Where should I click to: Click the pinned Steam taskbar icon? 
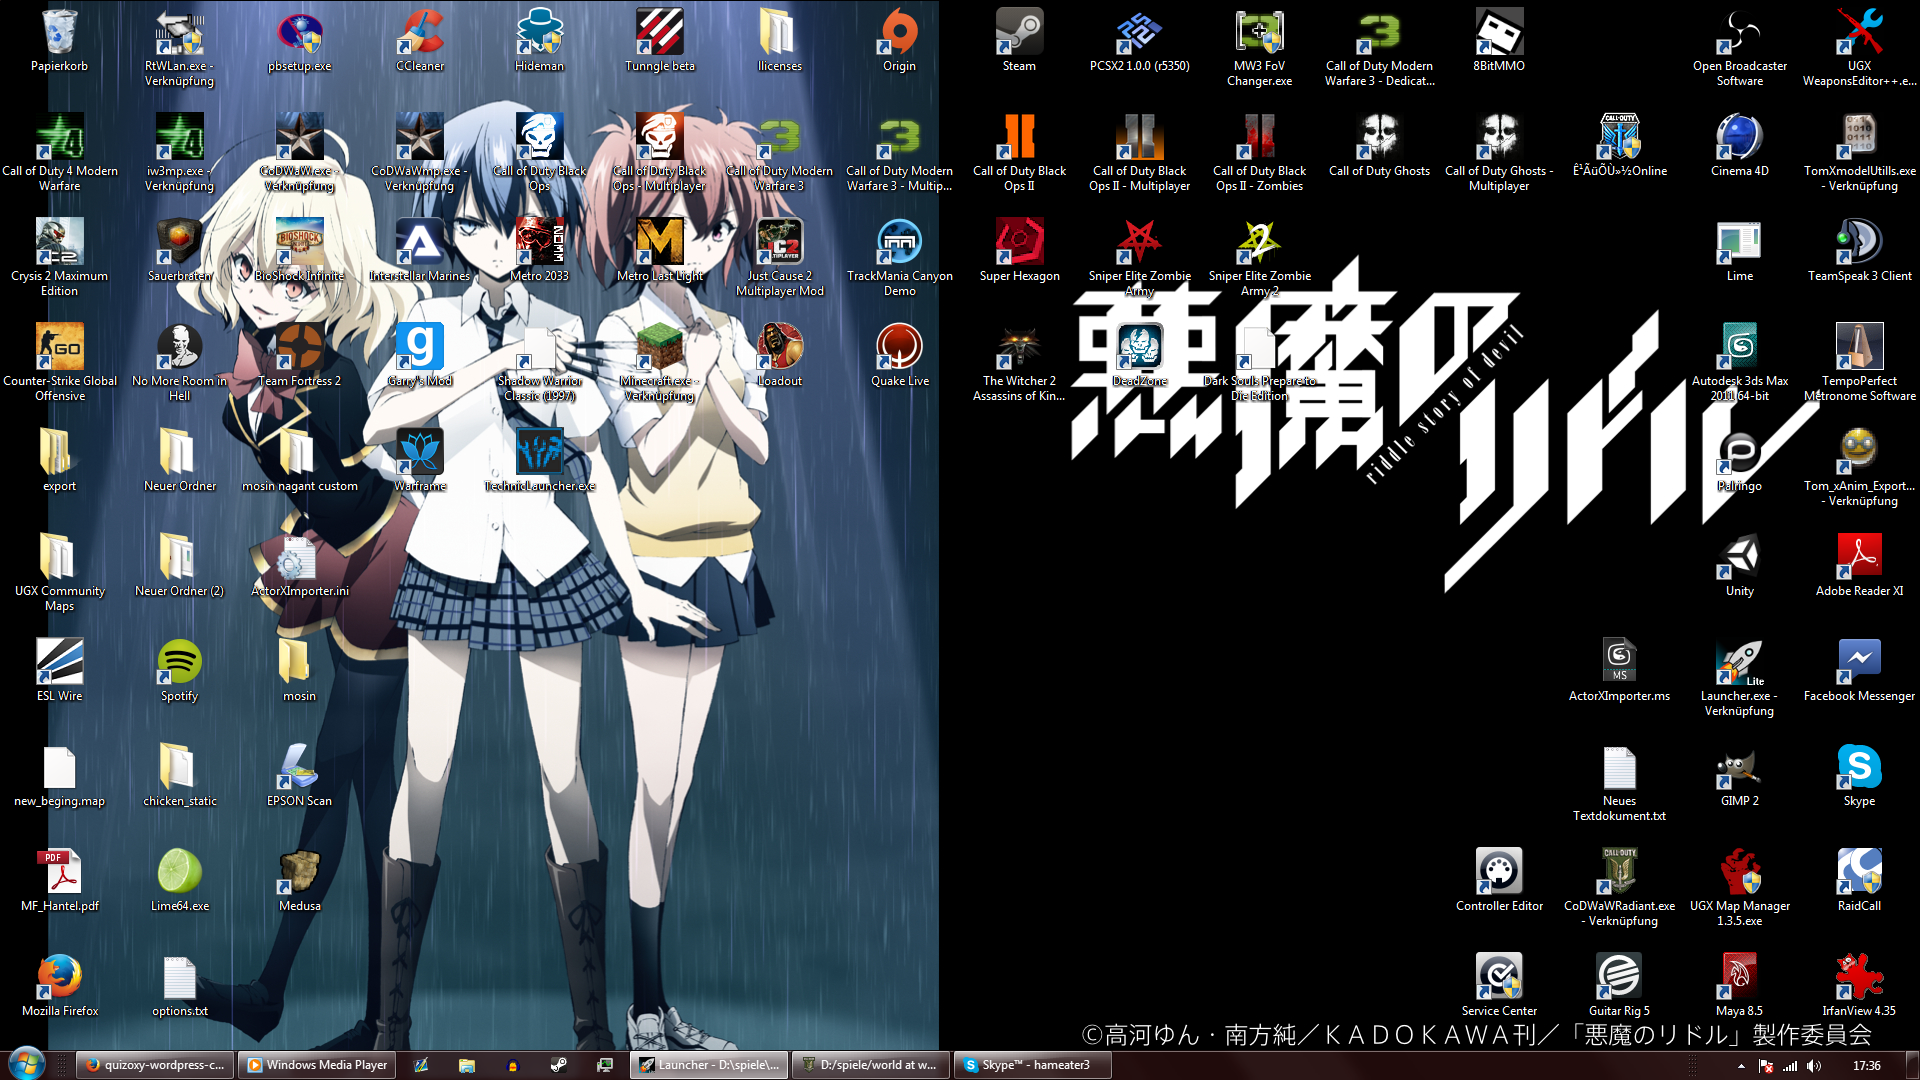[x=559, y=1065]
